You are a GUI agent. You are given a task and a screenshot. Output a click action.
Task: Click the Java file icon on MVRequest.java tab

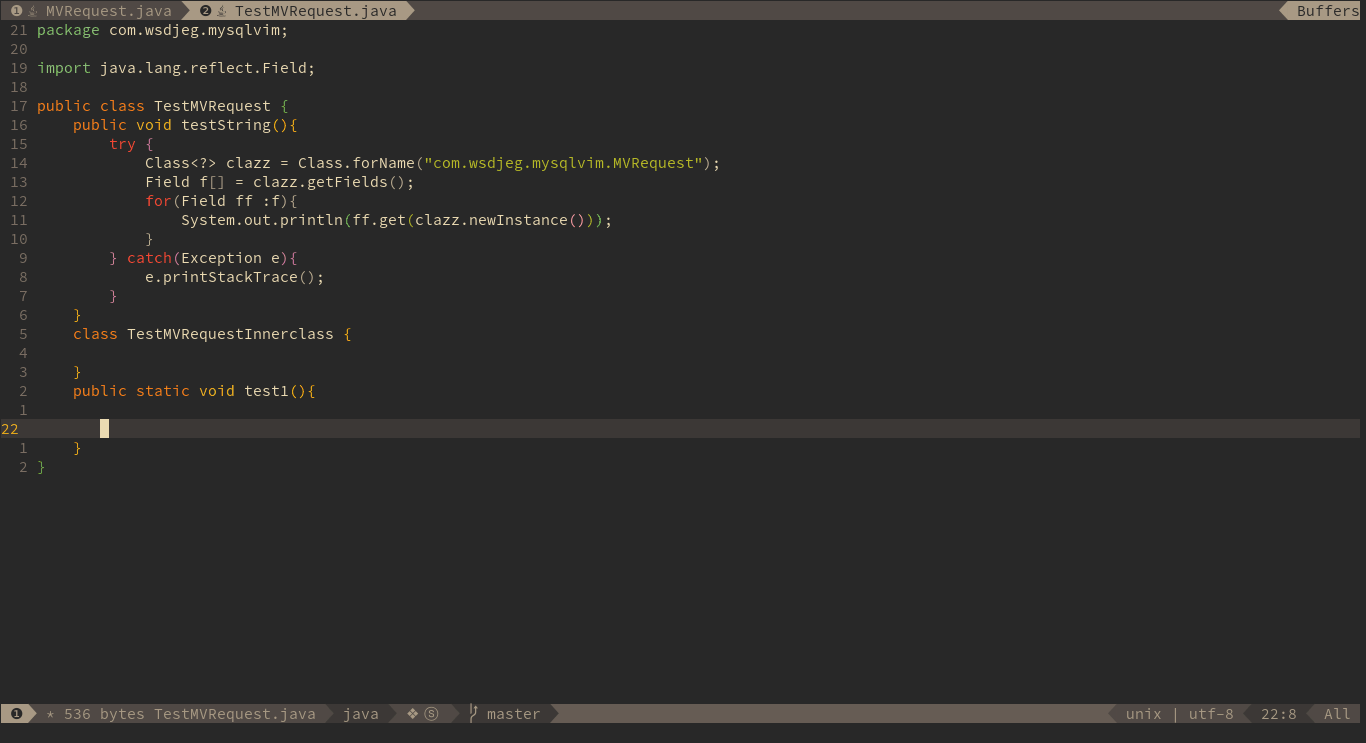[33, 11]
